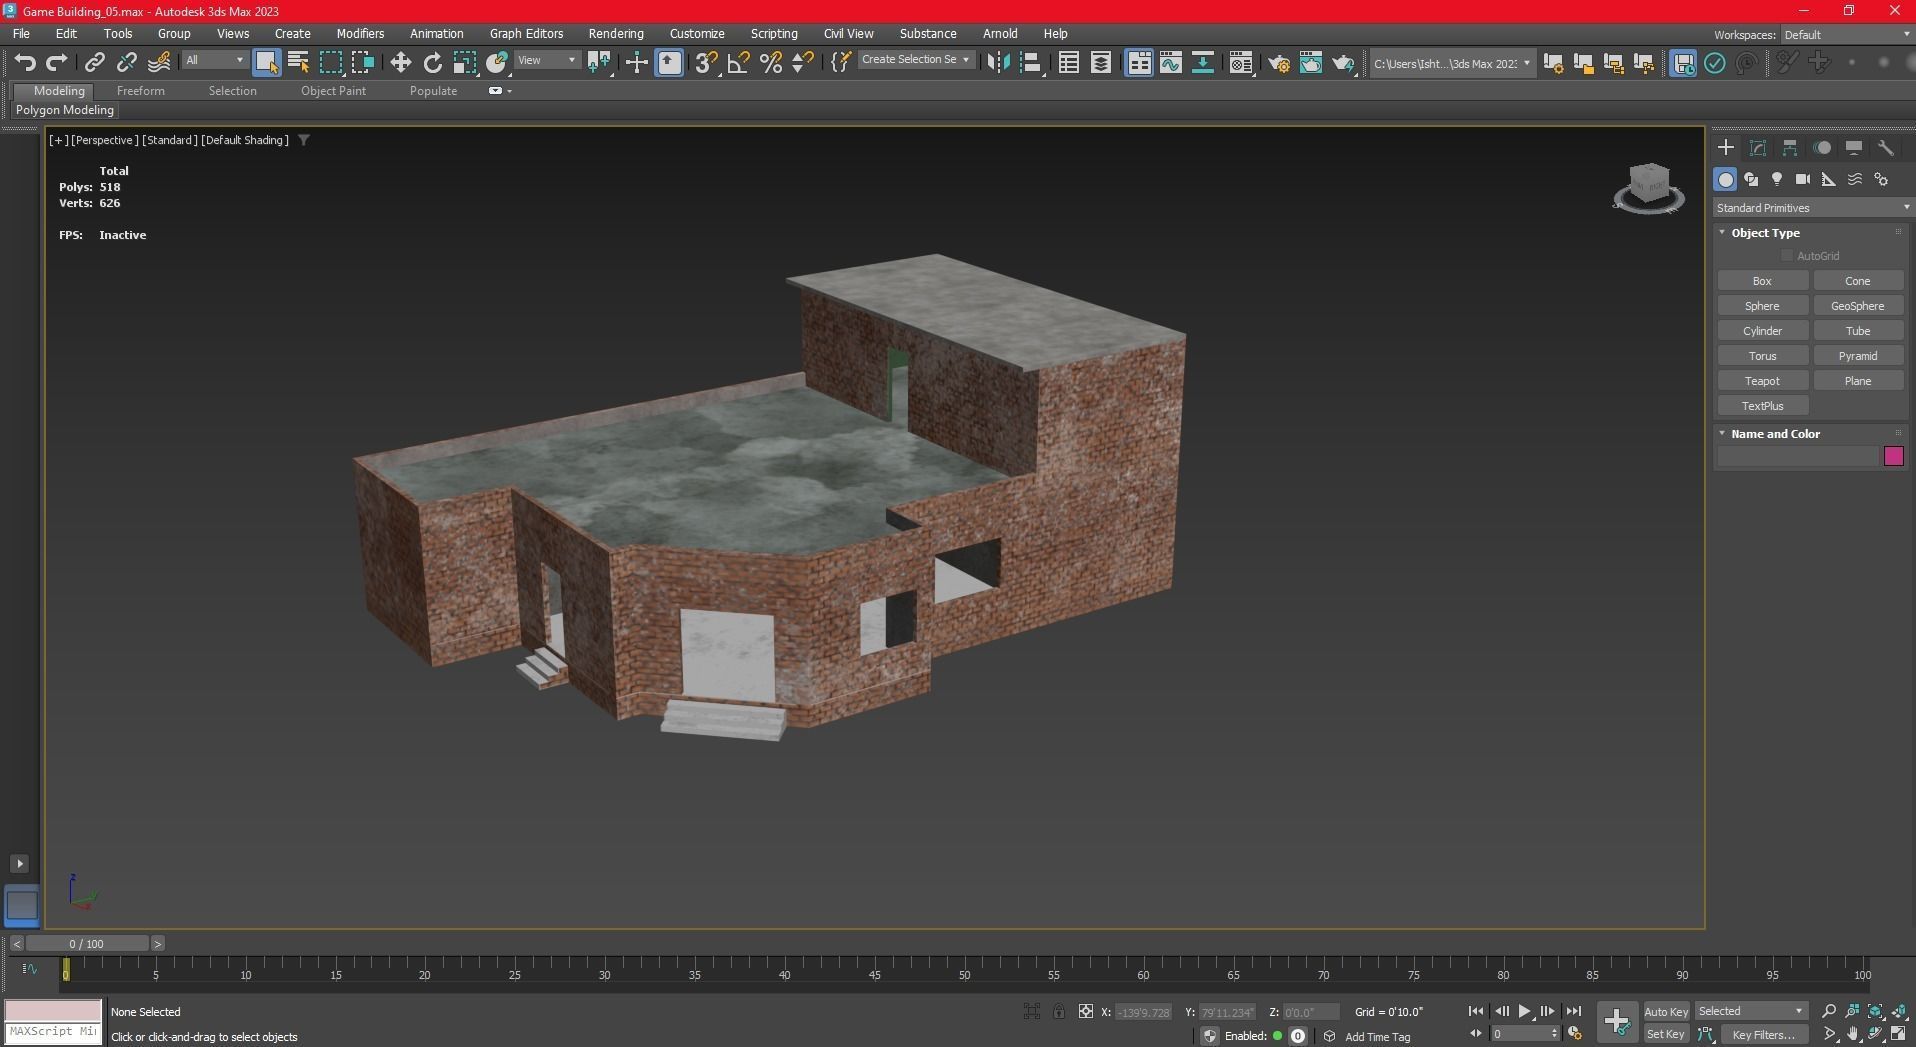This screenshot has width=1916, height=1047.
Task: Open Create Selection Set dropdown
Action: [x=915, y=60]
